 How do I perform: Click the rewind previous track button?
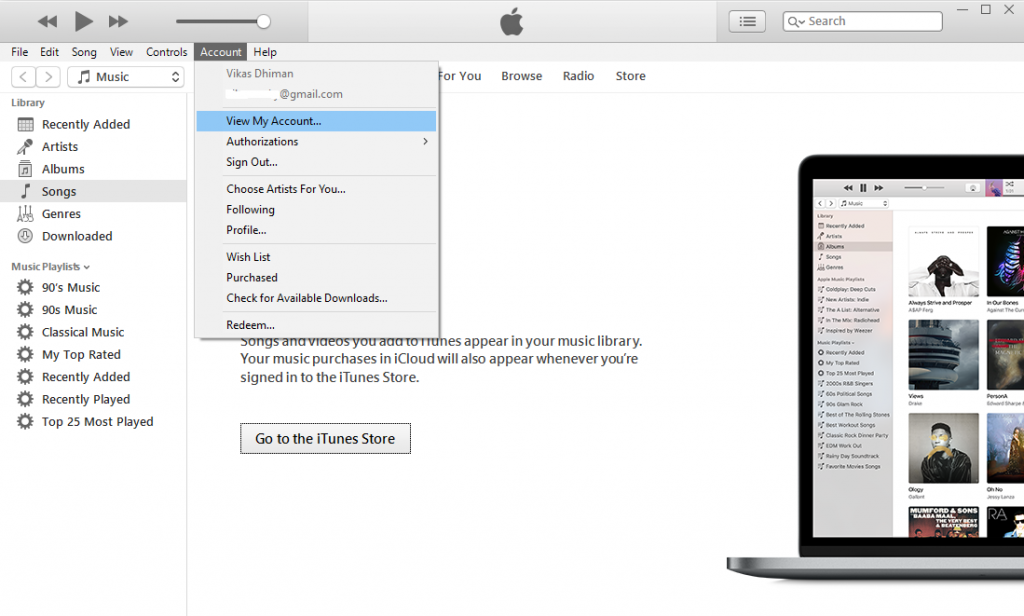pos(47,22)
